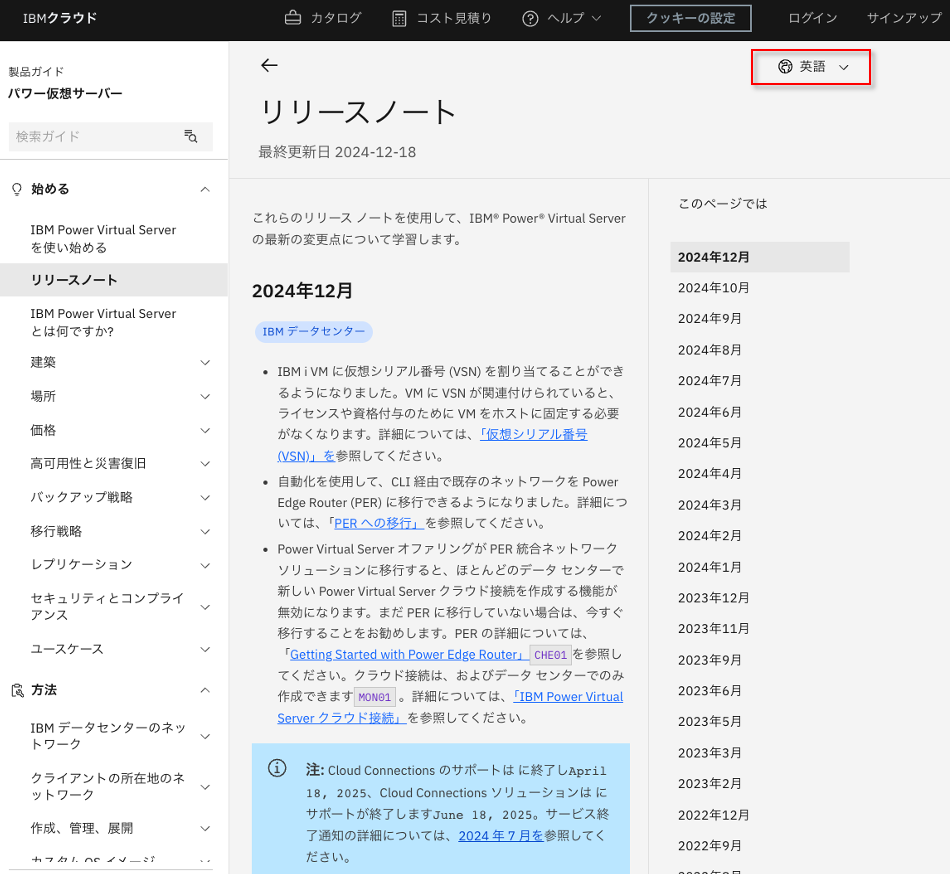
Task: Jump to 2023年5月 section
Action: coord(709,721)
